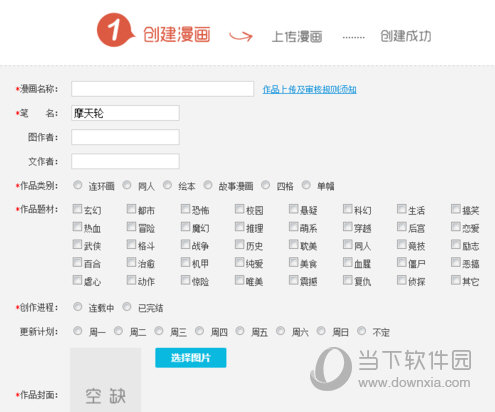This screenshot has height=412, width=495.
Task: Tick the 恐怖 genre checkbox
Action: pyautogui.click(x=185, y=209)
